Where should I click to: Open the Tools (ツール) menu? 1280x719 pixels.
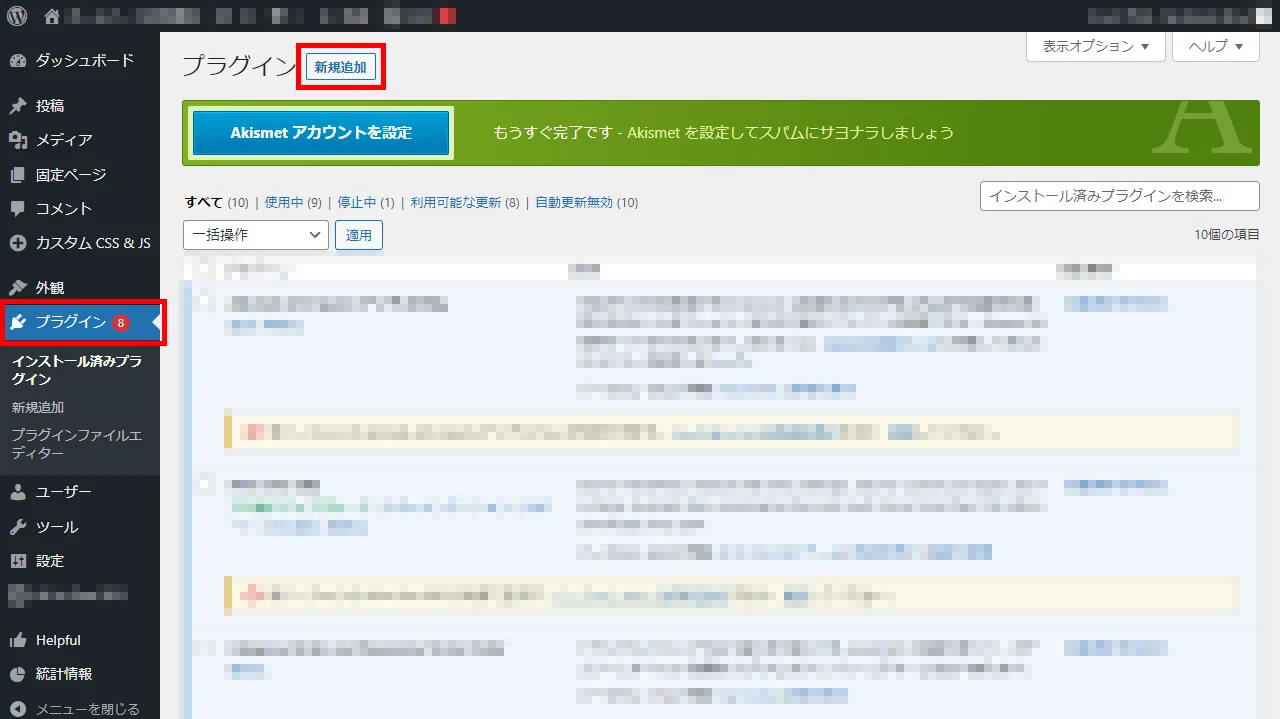(56, 526)
